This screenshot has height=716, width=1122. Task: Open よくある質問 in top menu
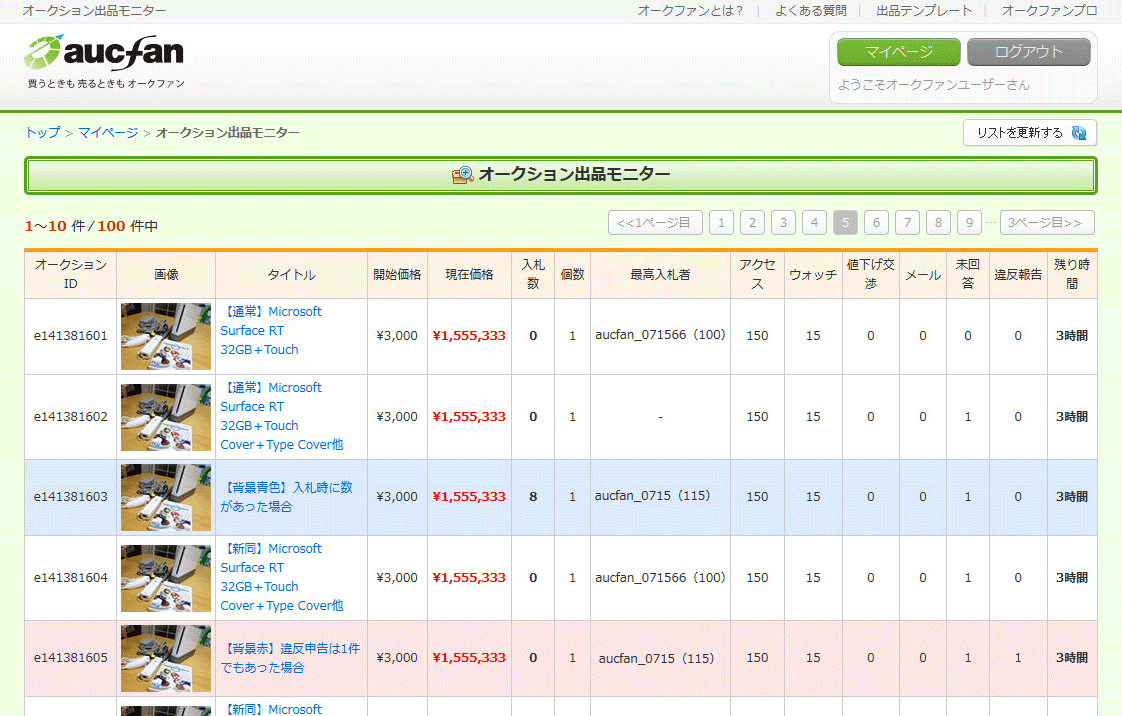pyautogui.click(x=810, y=11)
